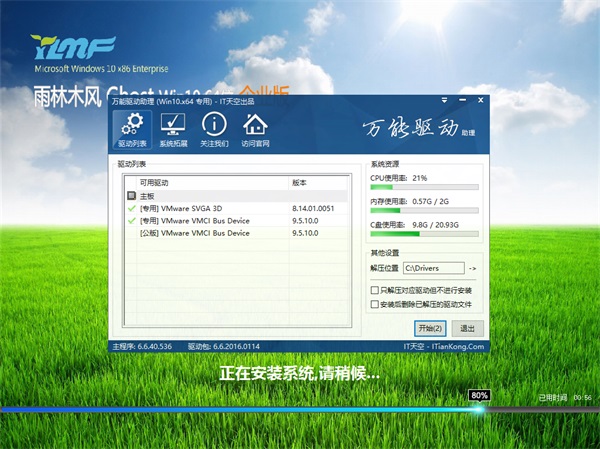Toggle checkmark for VMware SVGA 3D driver
This screenshot has width=600, height=449.
(x=131, y=208)
